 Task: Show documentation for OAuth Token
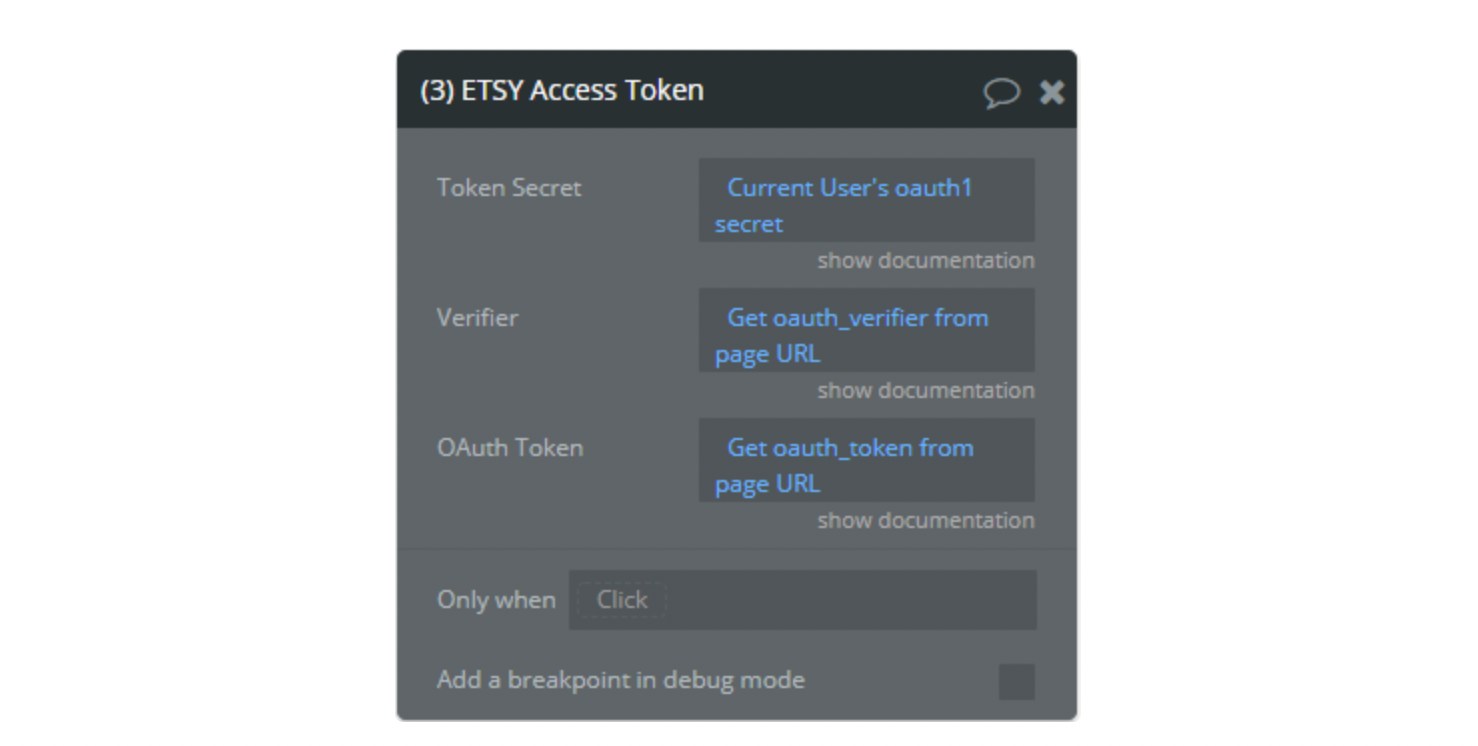pyautogui.click(x=926, y=520)
